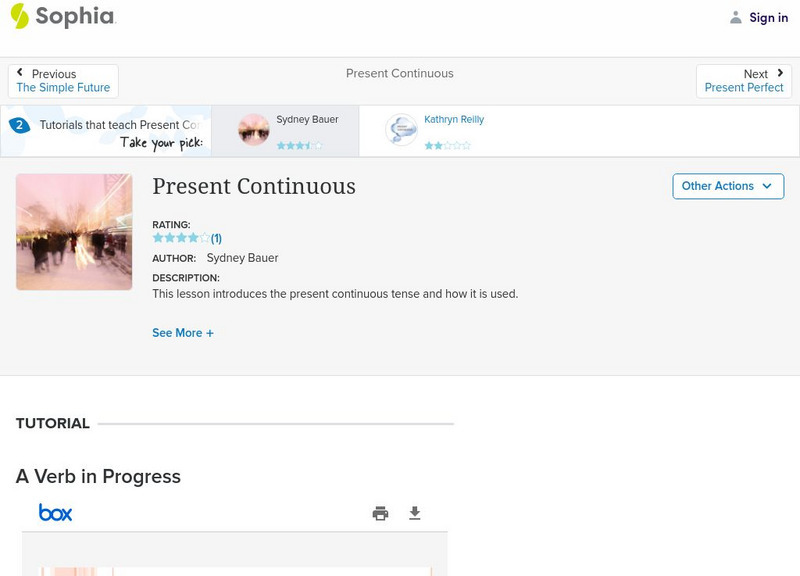Click the Sign in link

(768, 17)
